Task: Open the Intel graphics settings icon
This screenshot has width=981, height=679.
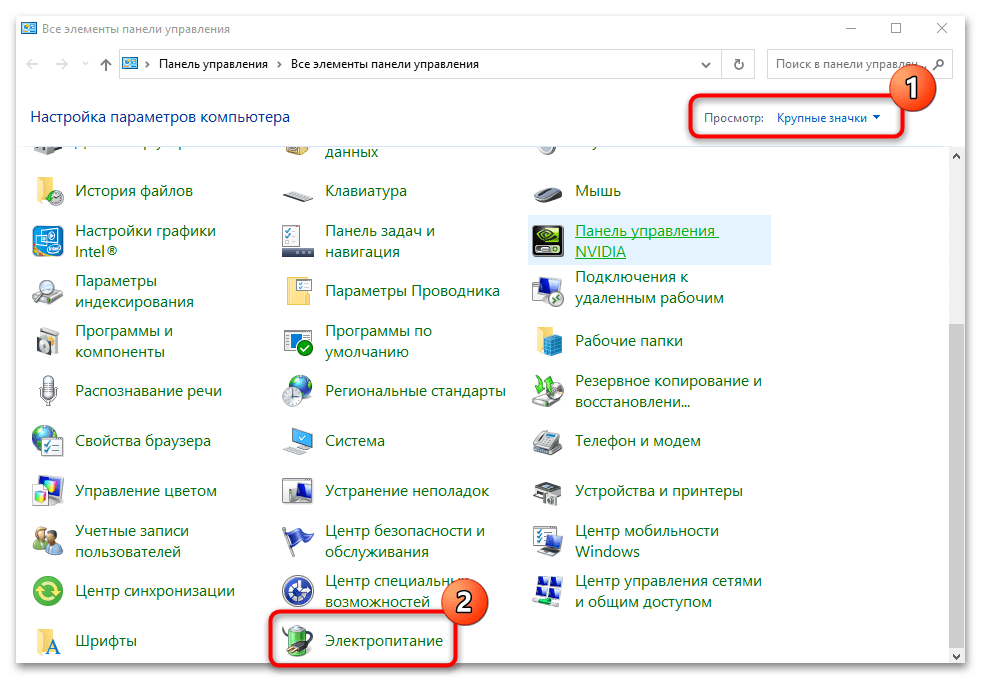Action: [48, 242]
